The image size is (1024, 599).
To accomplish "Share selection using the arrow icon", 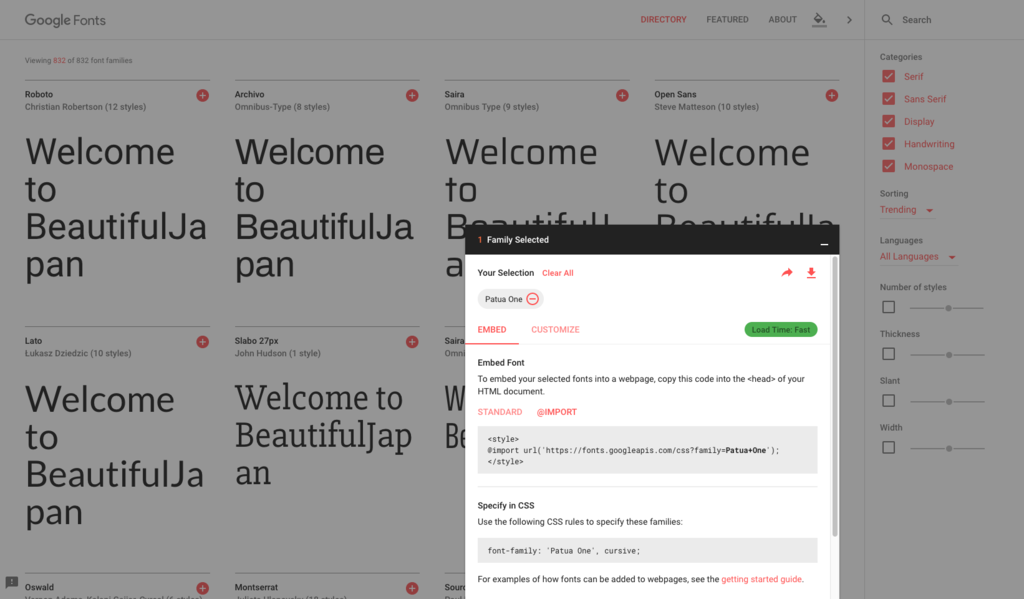I will tap(787, 272).
